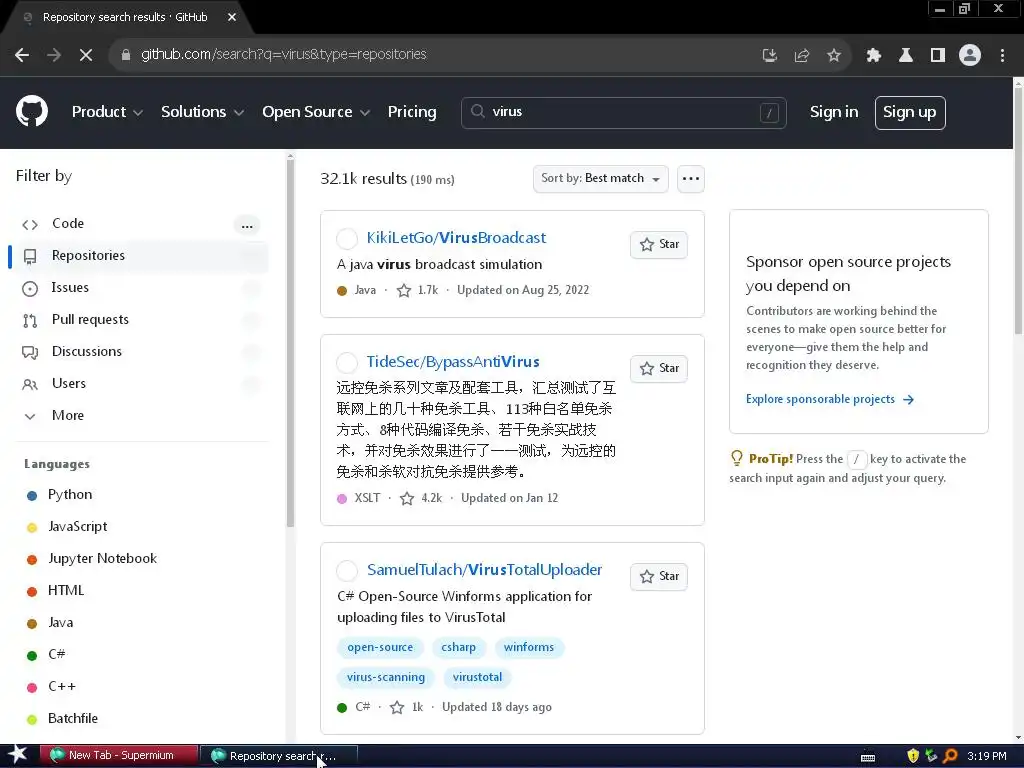Expand the Open Source menu
Image resolution: width=1024 pixels, height=768 pixels.
(x=316, y=112)
